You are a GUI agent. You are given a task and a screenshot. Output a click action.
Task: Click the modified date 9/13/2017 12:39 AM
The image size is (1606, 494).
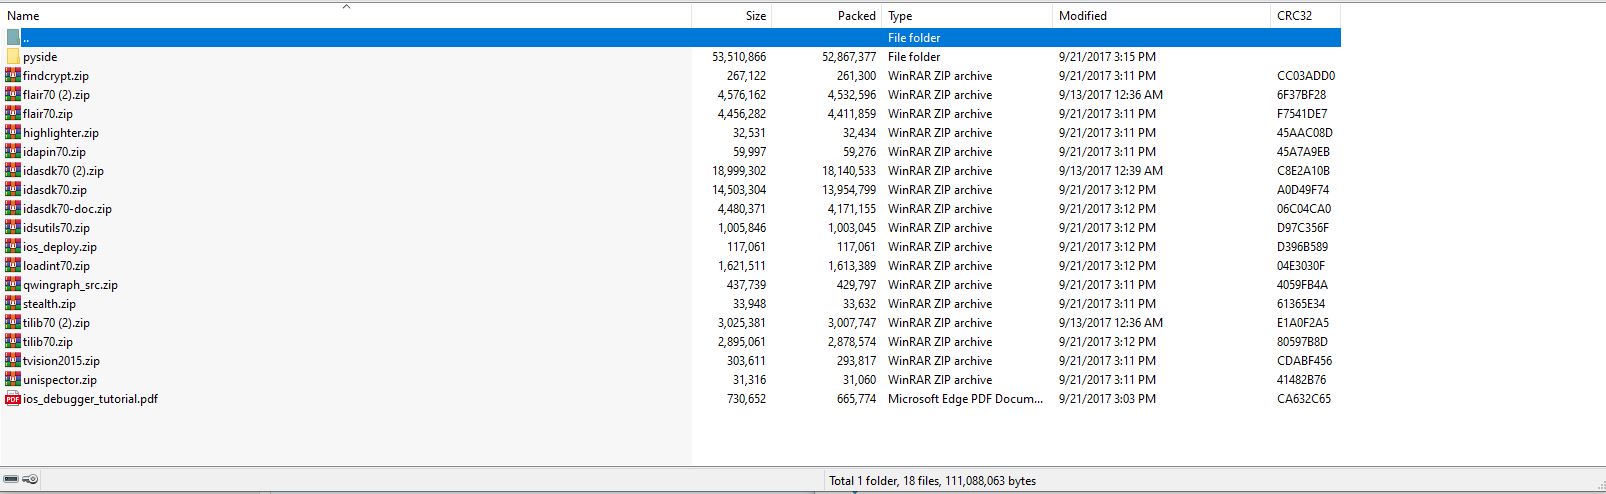[x=1111, y=171]
